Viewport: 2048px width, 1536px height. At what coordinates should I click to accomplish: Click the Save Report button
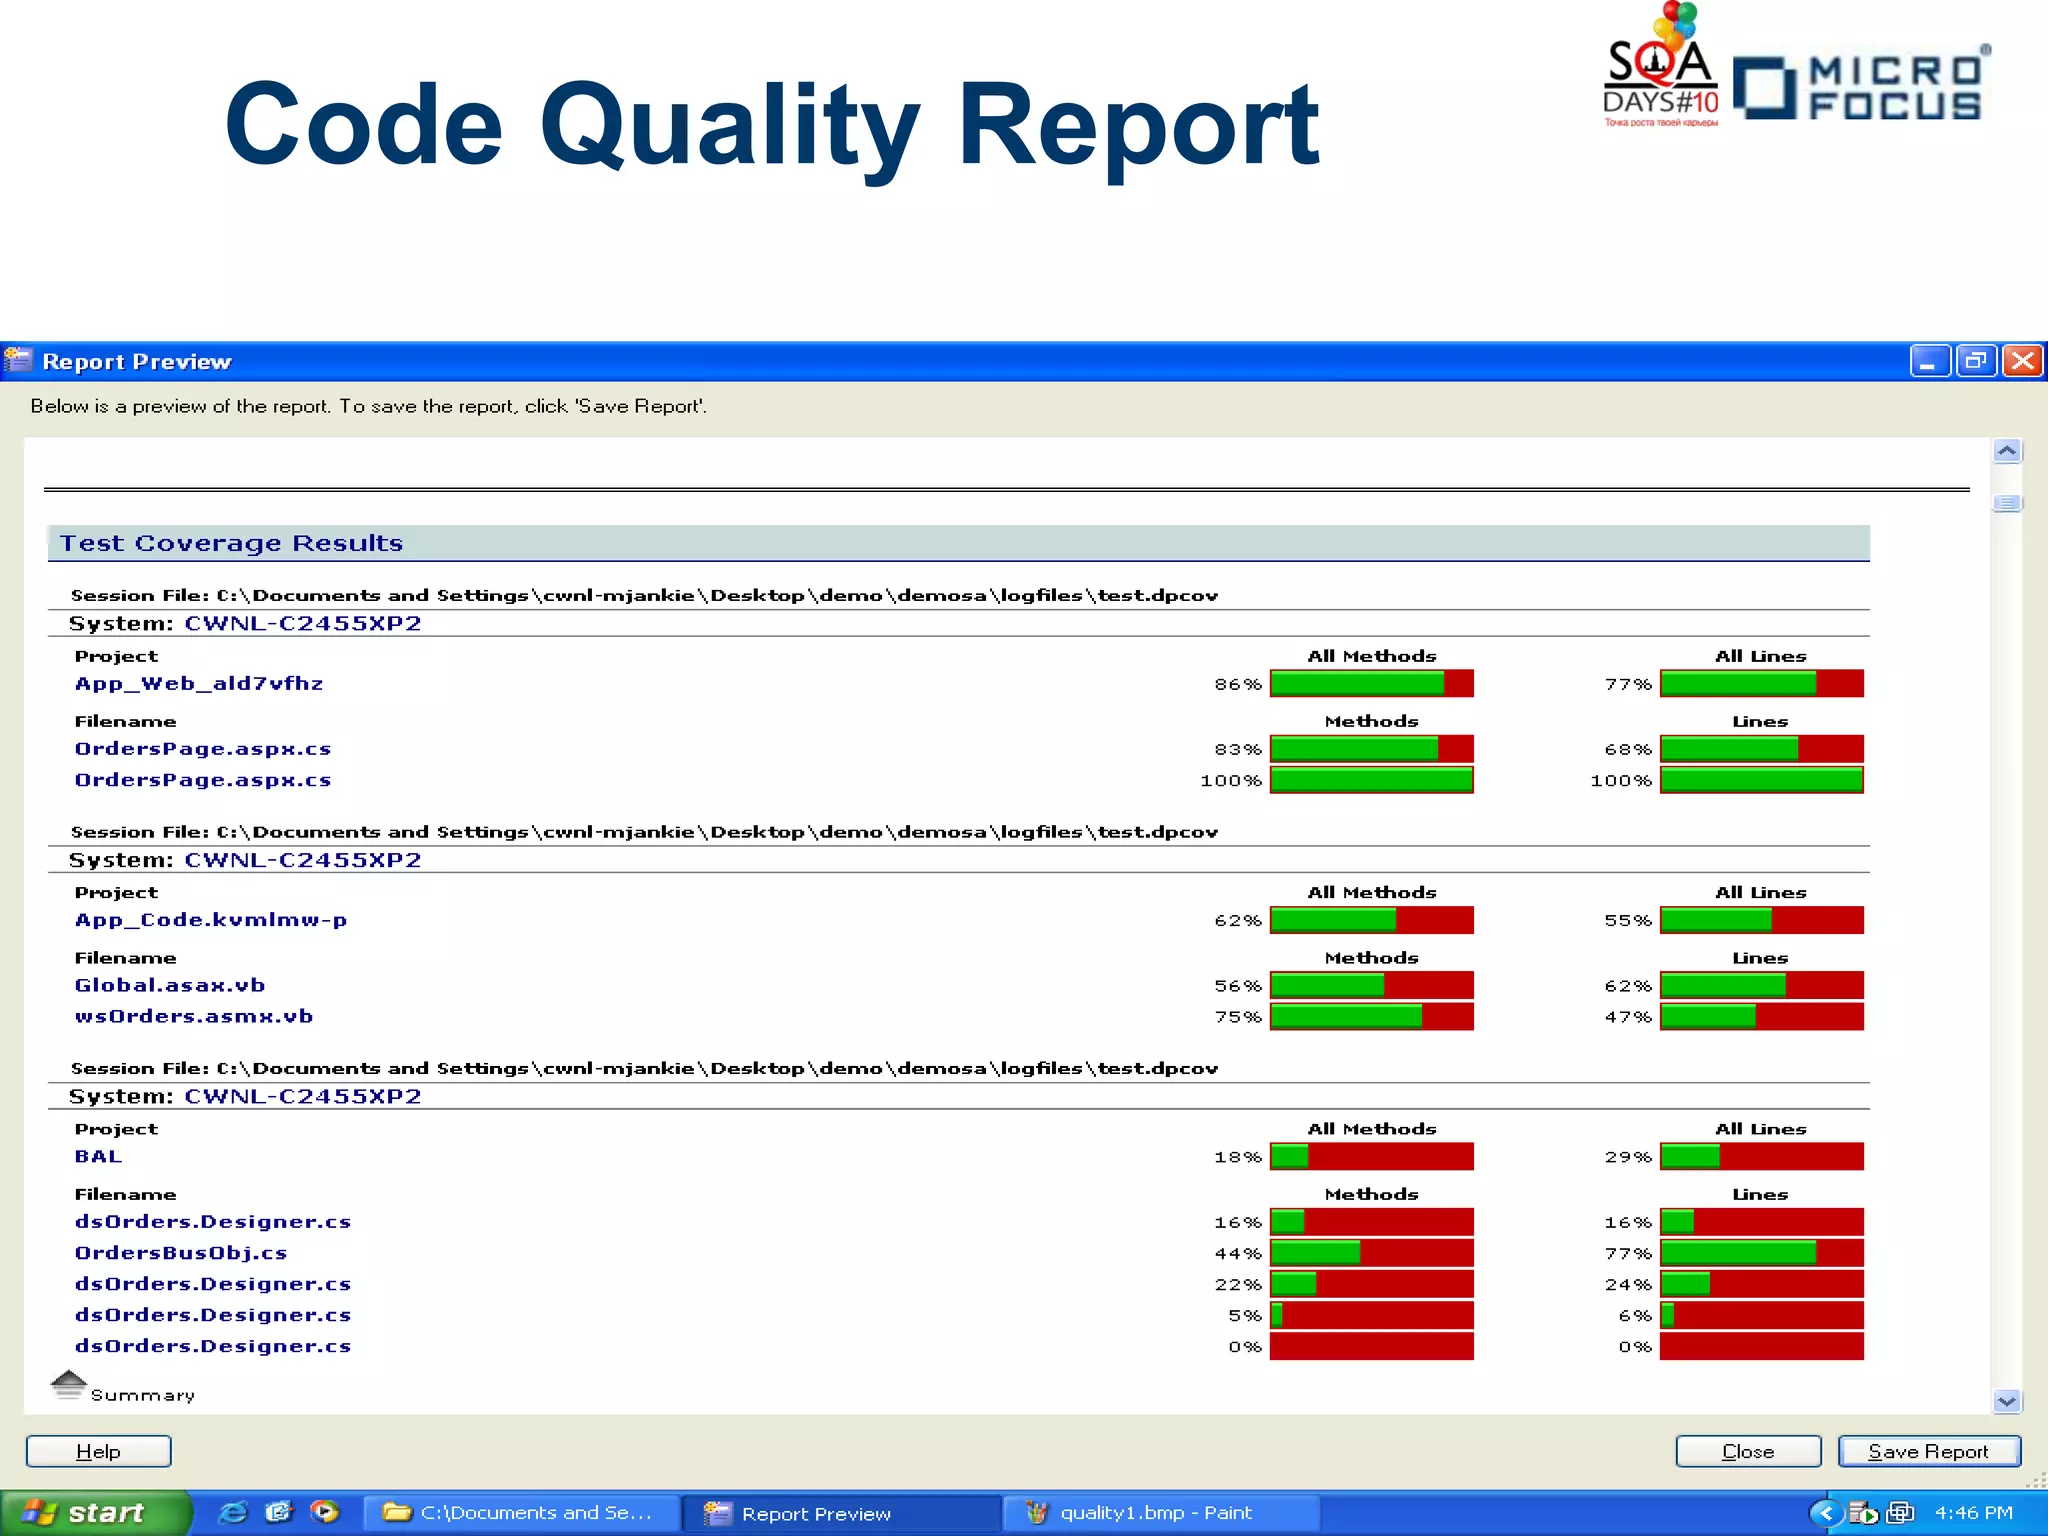pyautogui.click(x=1929, y=1451)
